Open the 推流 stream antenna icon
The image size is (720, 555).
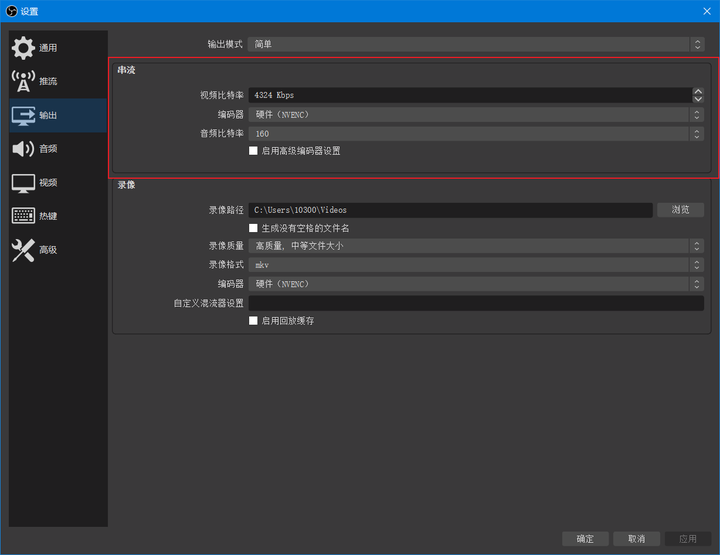(x=23, y=81)
